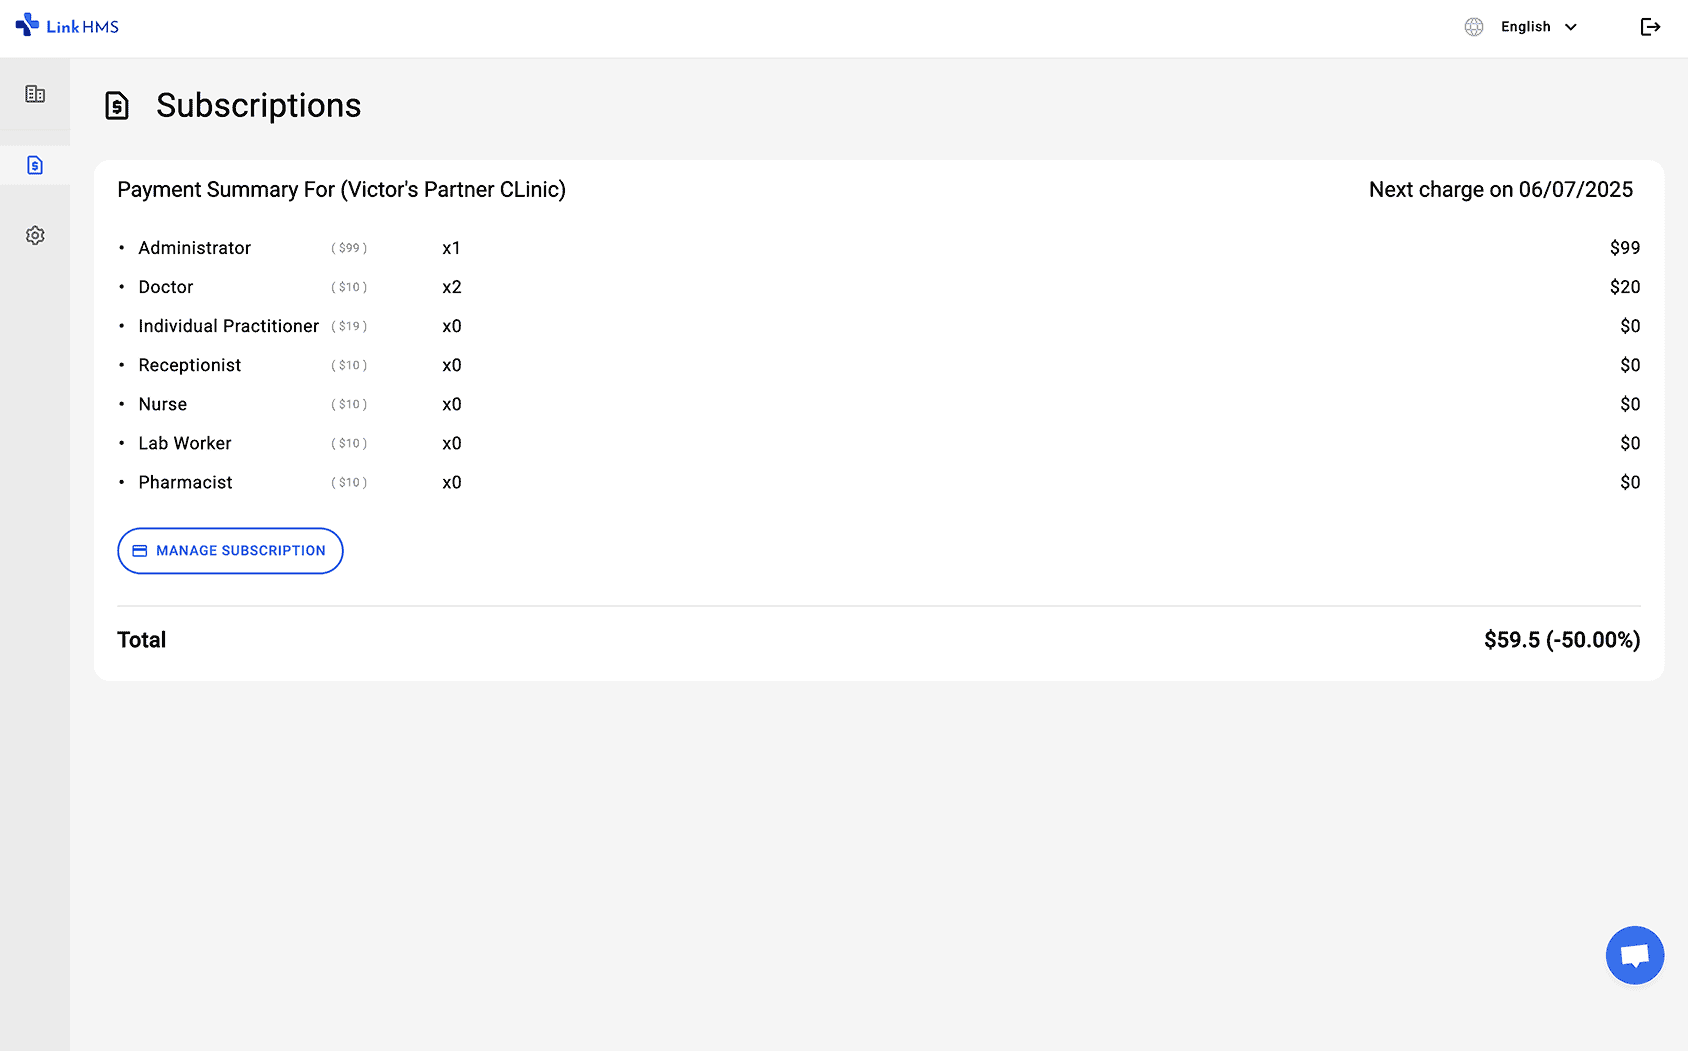Open the settings gear in sidebar
The image size is (1688, 1051).
click(35, 235)
